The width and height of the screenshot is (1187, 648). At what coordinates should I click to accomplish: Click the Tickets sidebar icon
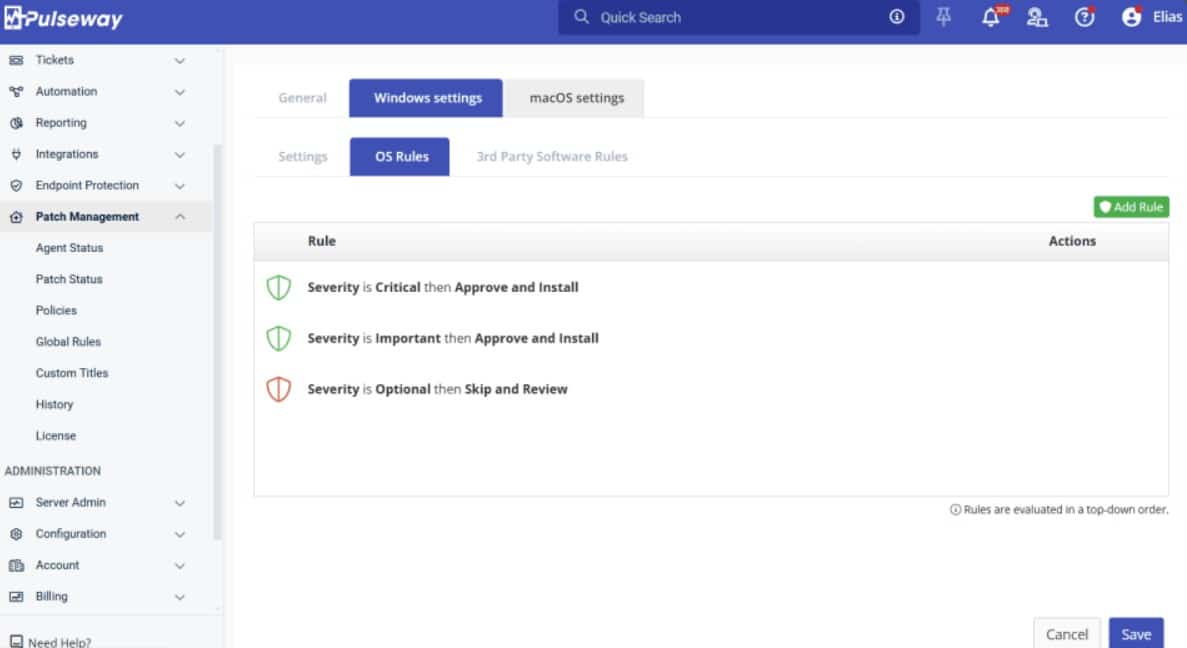[16, 60]
